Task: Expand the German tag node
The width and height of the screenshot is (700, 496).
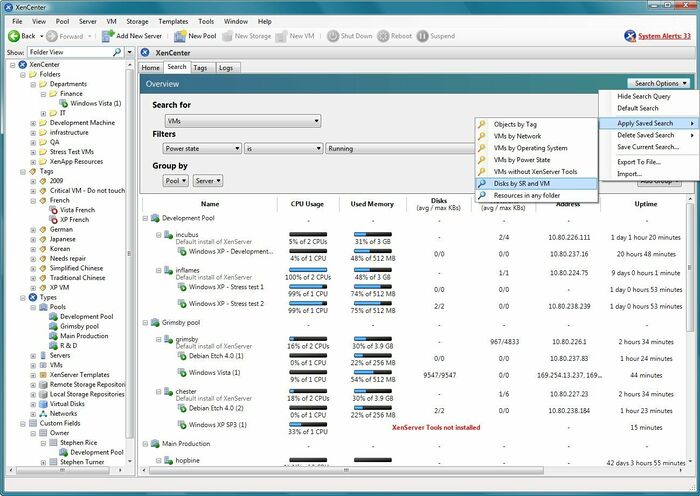Action: (x=33, y=229)
